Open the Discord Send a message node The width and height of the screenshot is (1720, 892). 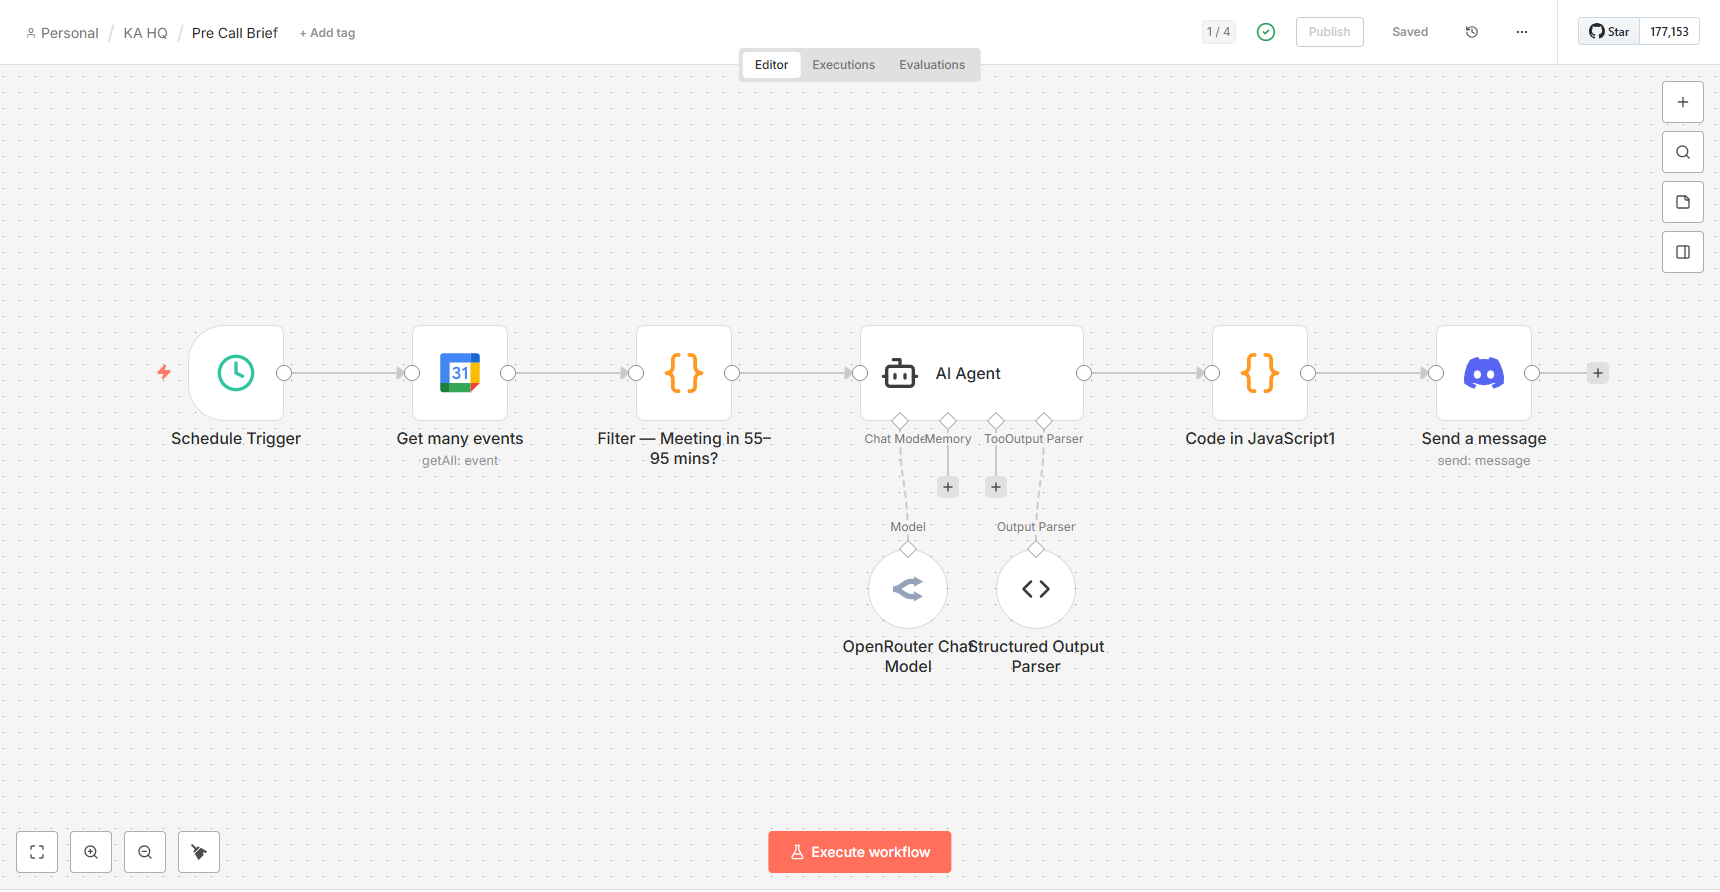1484,373
